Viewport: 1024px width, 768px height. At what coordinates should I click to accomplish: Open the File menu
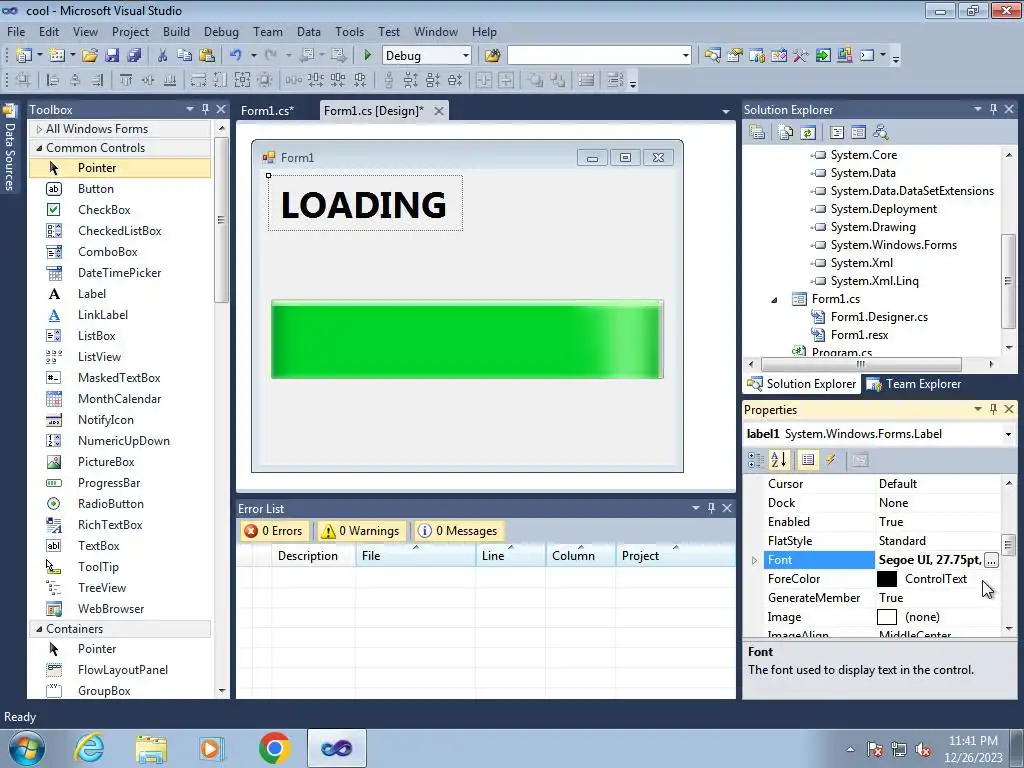pos(16,32)
